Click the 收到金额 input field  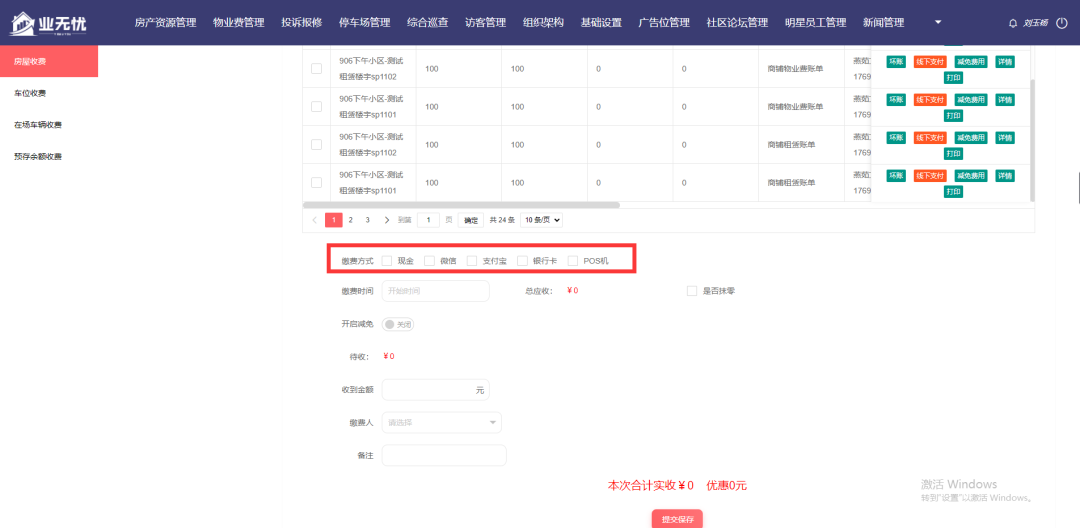tap(435, 390)
